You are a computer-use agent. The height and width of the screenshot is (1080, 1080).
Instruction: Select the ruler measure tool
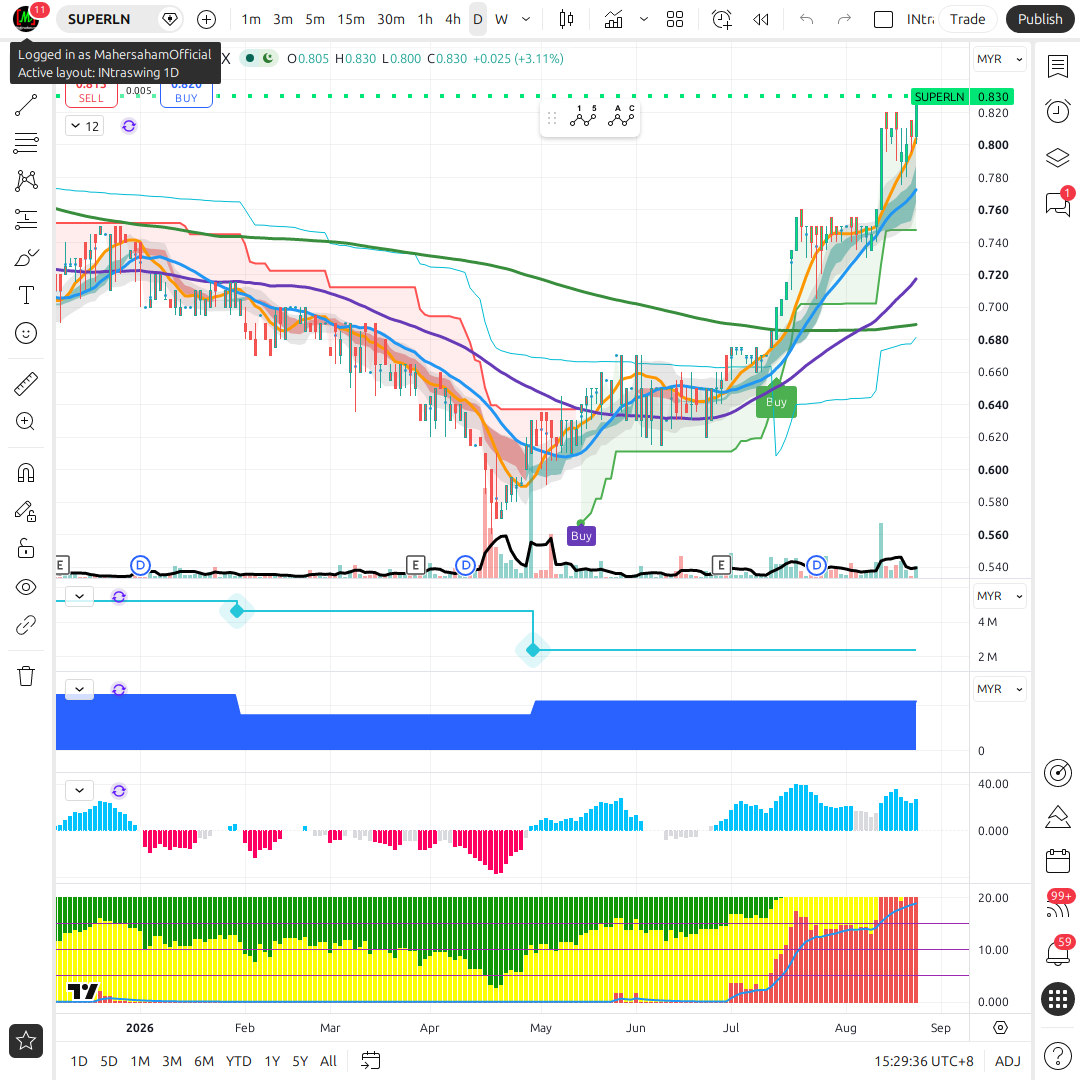pyautogui.click(x=25, y=384)
